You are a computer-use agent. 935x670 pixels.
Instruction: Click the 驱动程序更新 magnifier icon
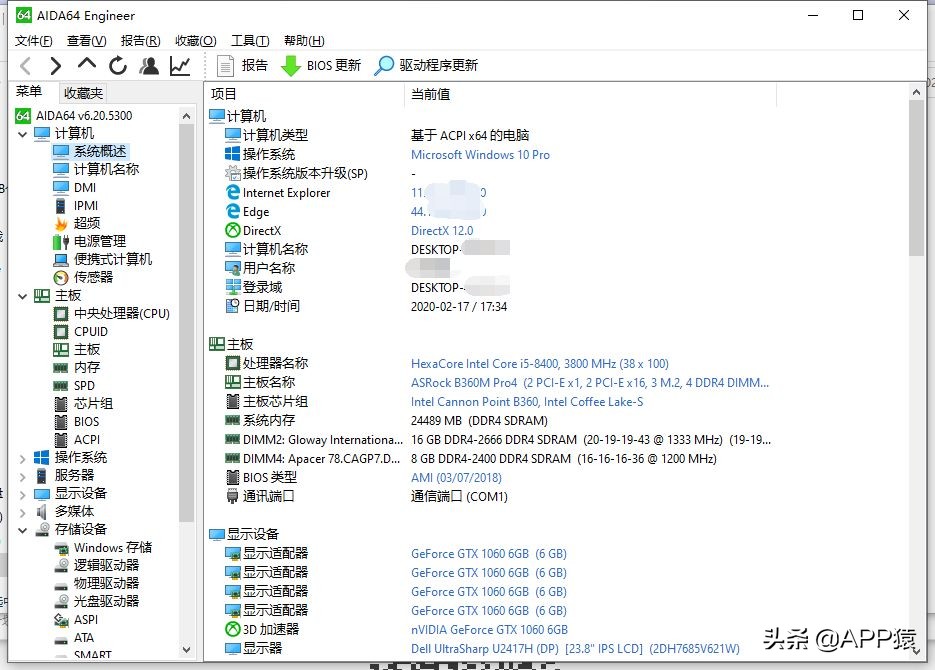pyautogui.click(x=383, y=67)
